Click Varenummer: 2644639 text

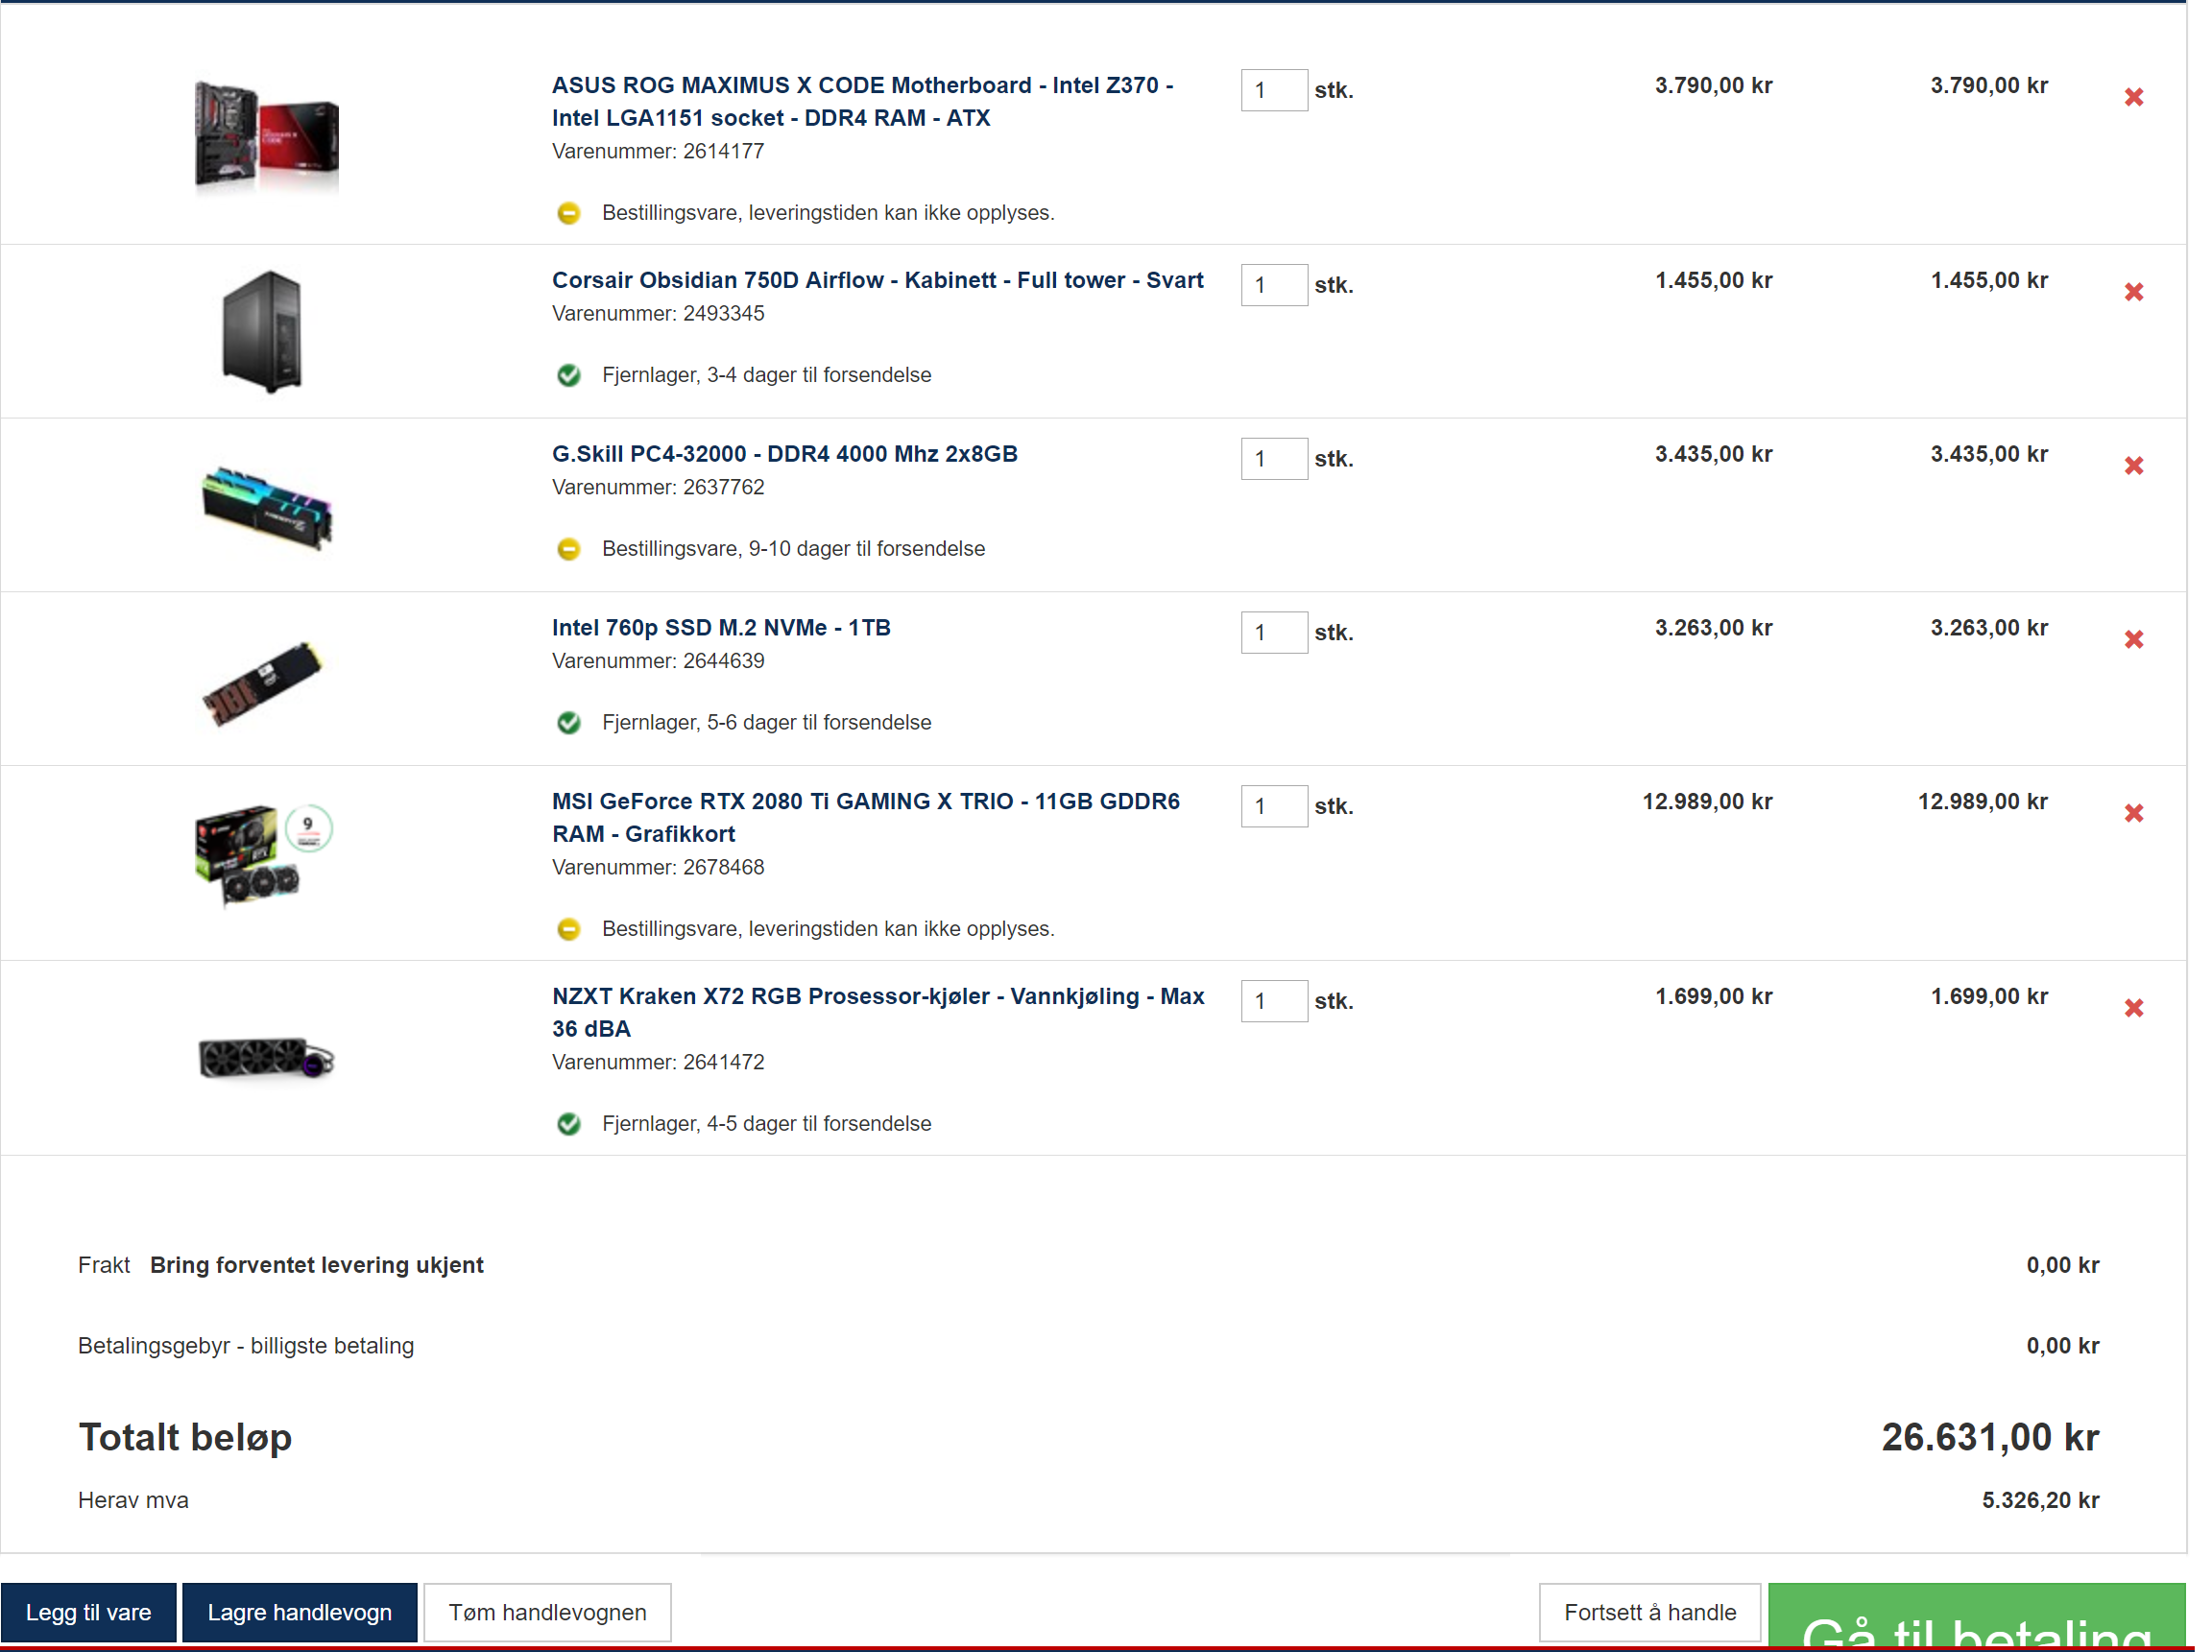pos(658,661)
